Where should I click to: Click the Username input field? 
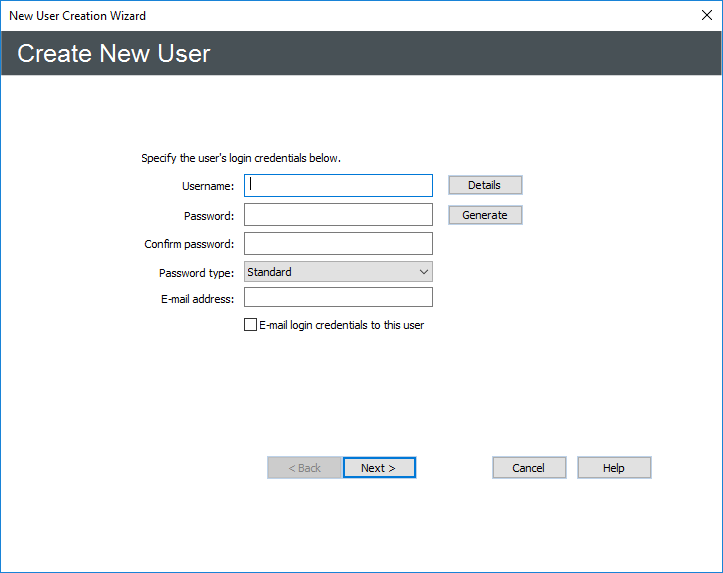pos(338,185)
